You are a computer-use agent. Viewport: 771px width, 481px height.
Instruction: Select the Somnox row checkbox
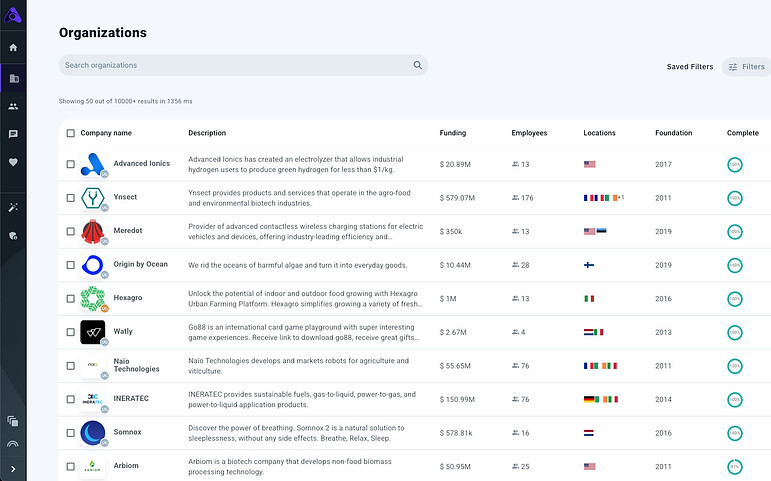(x=71, y=433)
